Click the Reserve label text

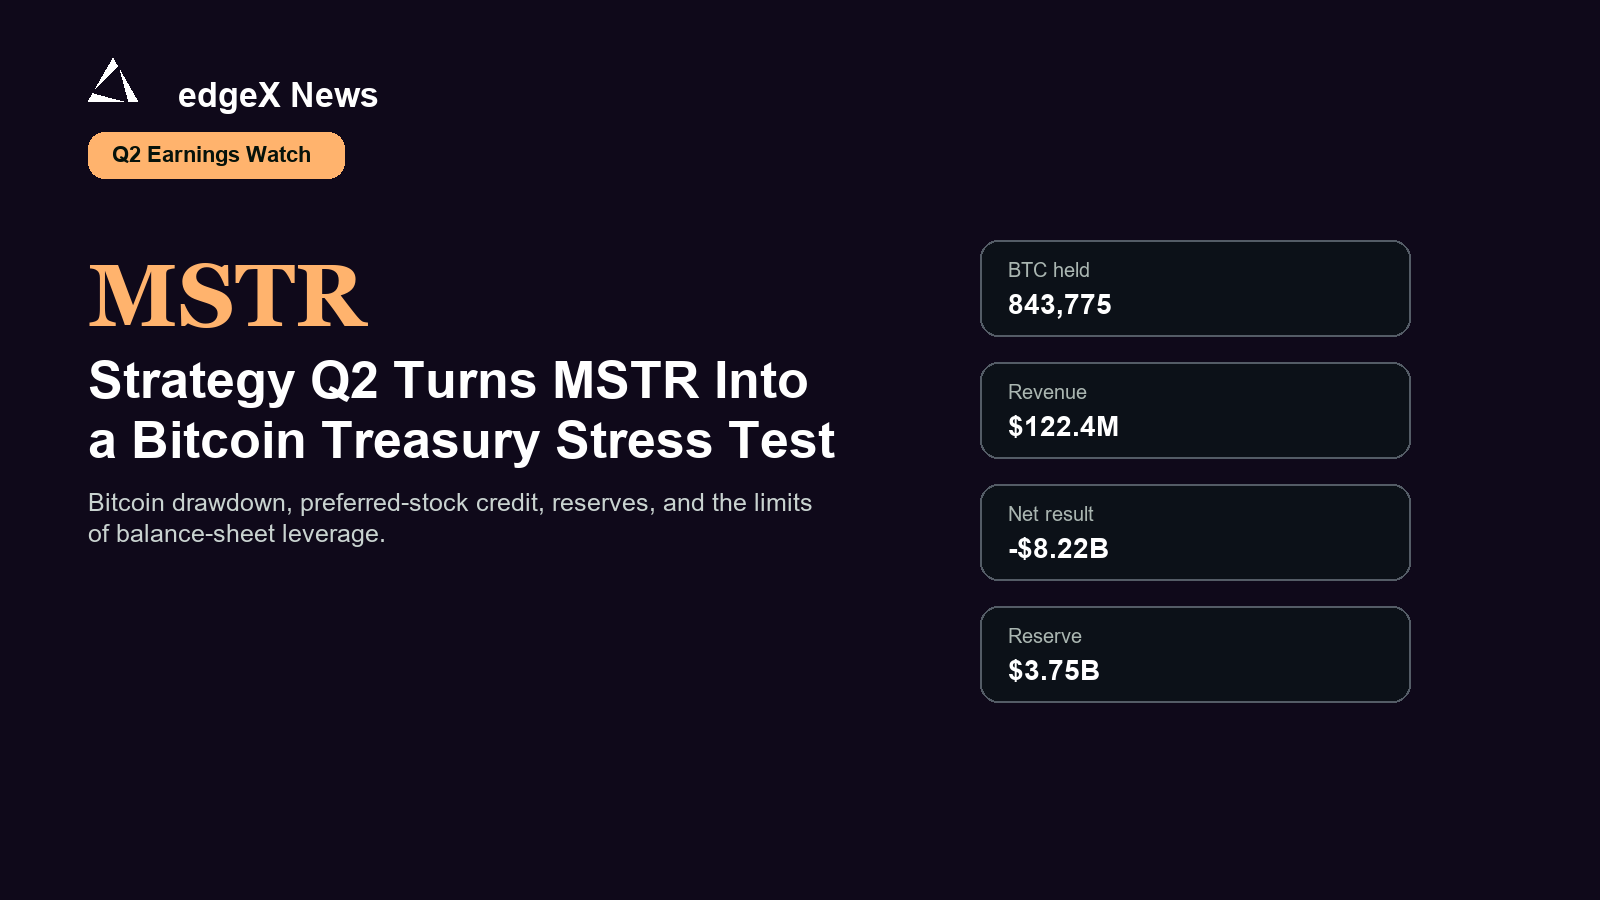click(x=1045, y=636)
